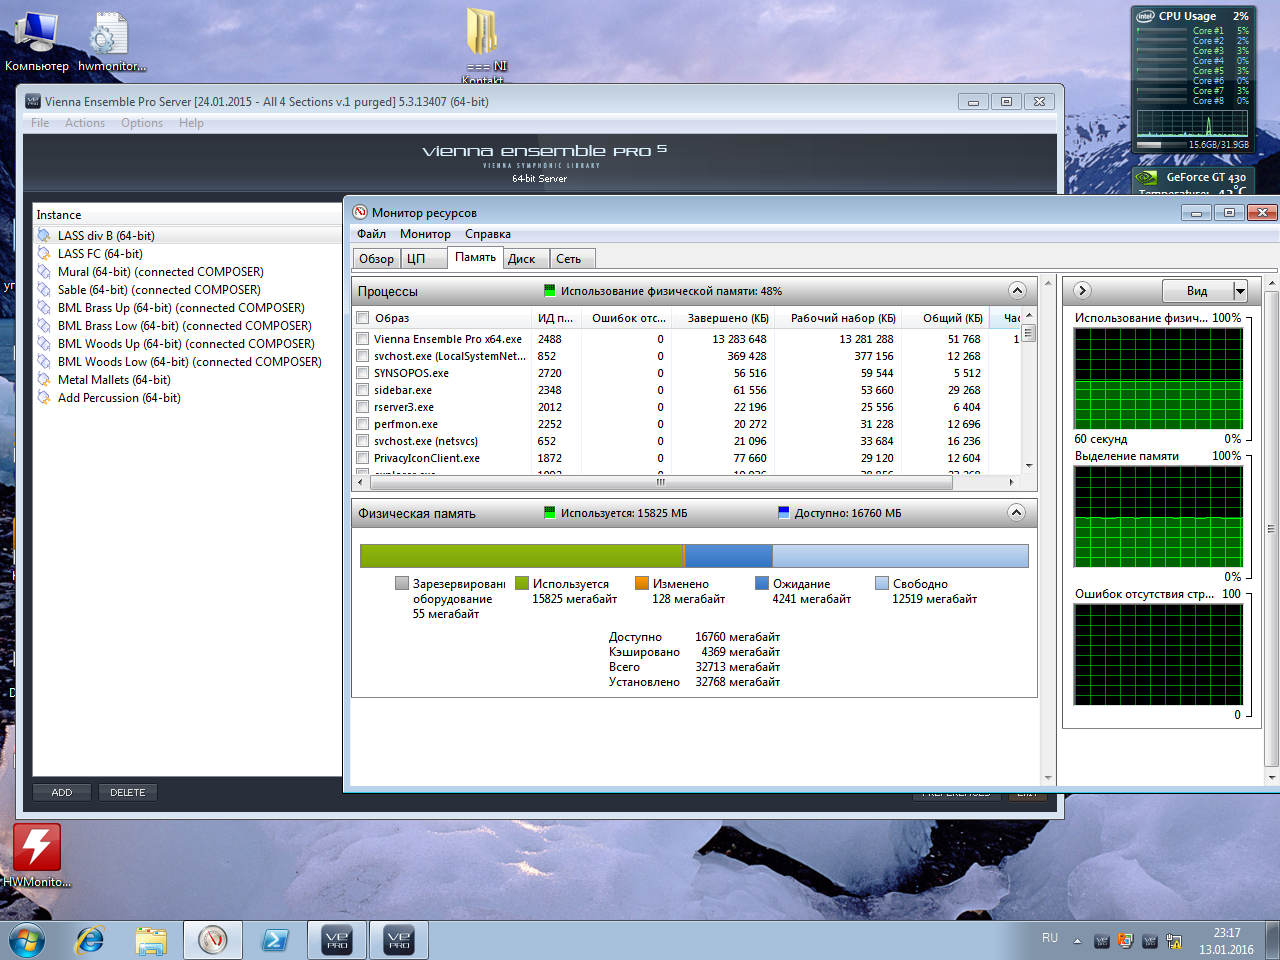1280x960 pixels.
Task: Check the PrivacyIconClient.exe process box
Action: pyautogui.click(x=363, y=458)
